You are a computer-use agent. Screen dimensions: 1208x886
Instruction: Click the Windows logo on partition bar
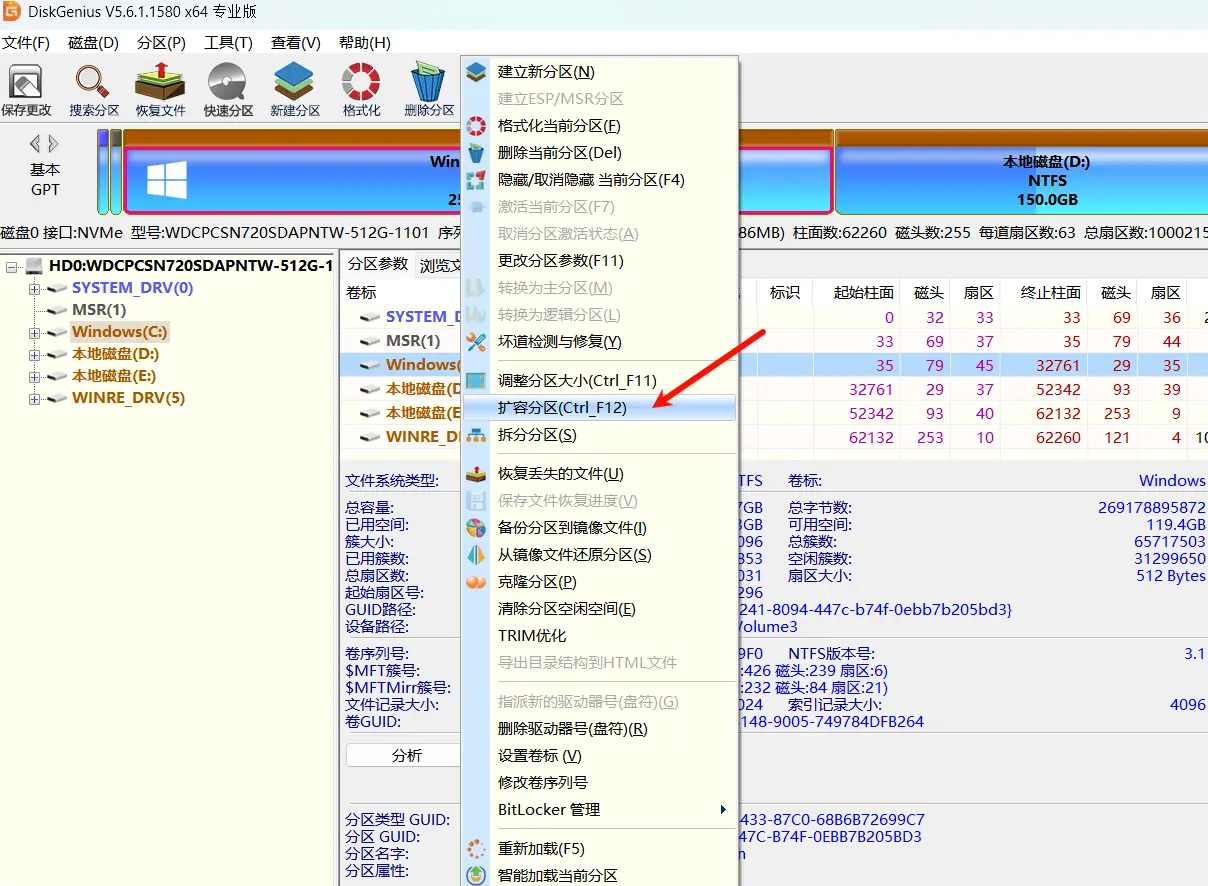pos(167,180)
